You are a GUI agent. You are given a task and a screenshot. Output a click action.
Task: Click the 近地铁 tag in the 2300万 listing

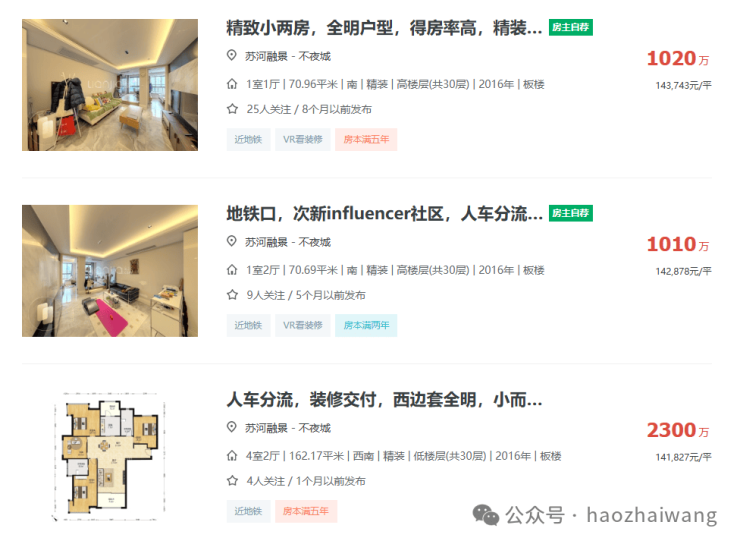click(248, 511)
